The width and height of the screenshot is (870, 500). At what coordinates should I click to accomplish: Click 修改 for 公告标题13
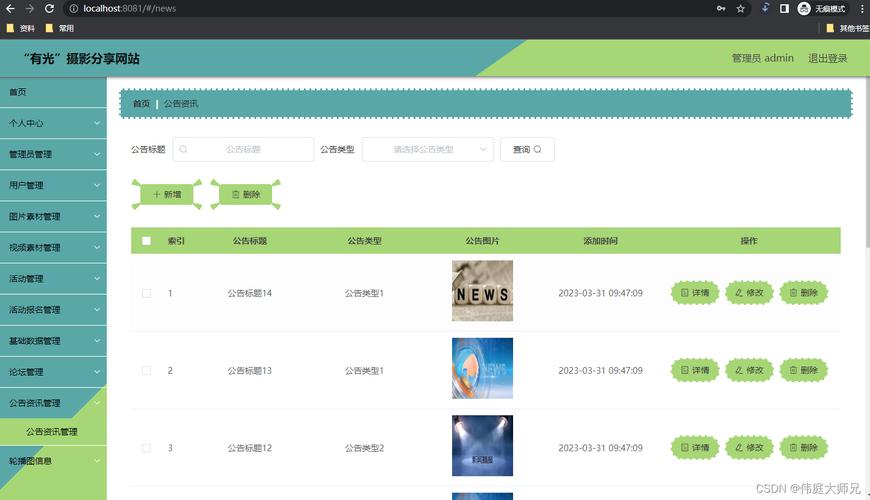tap(749, 370)
